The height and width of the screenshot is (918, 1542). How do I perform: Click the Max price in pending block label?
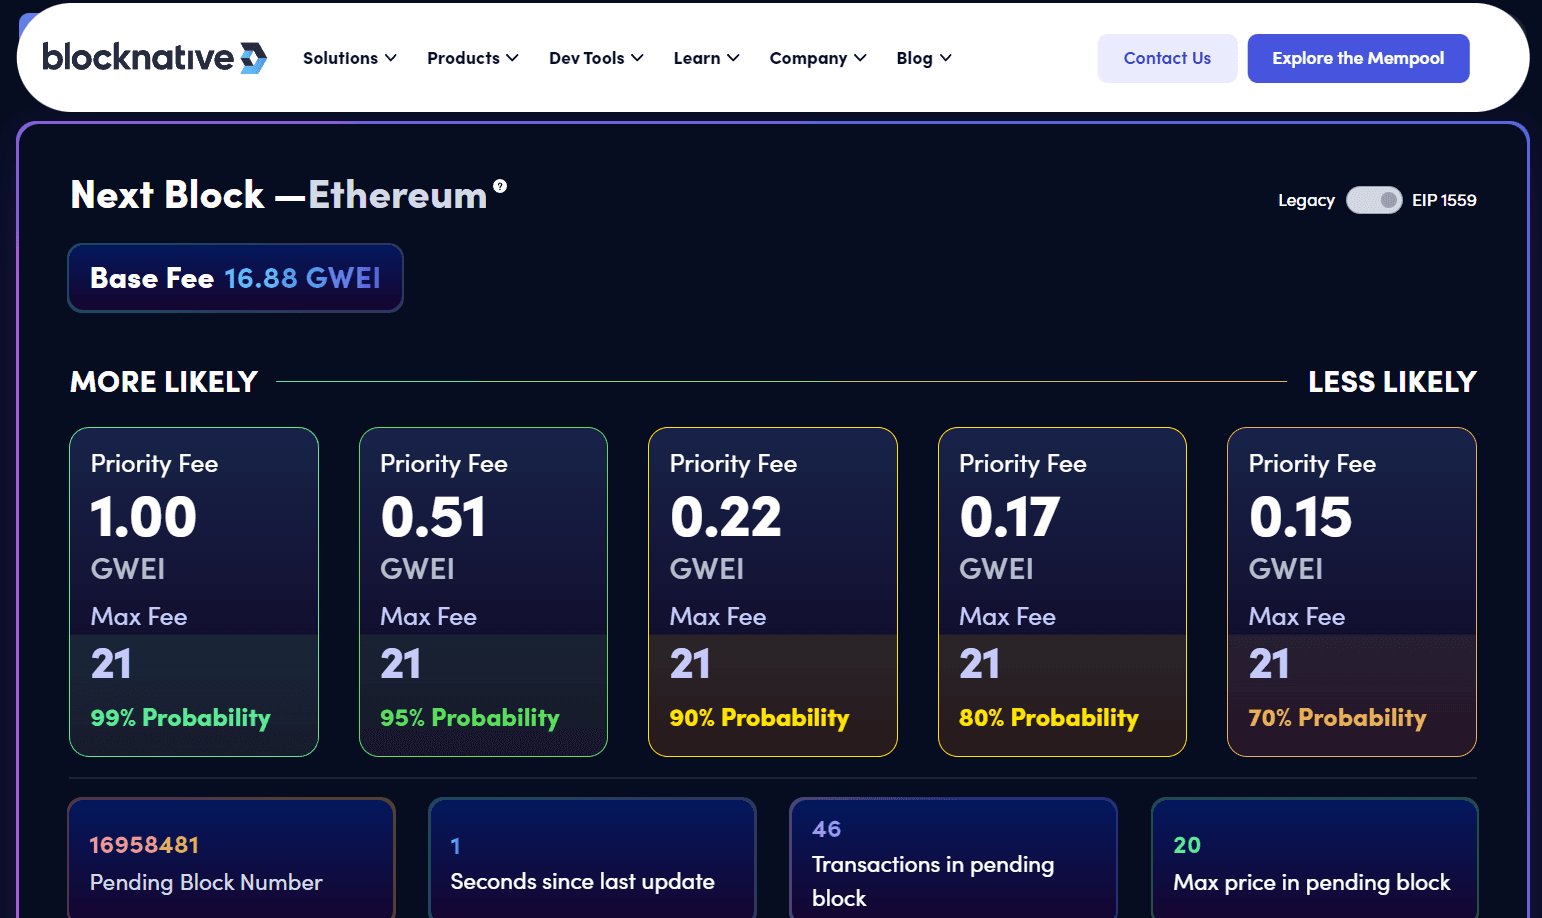pos(1311,882)
